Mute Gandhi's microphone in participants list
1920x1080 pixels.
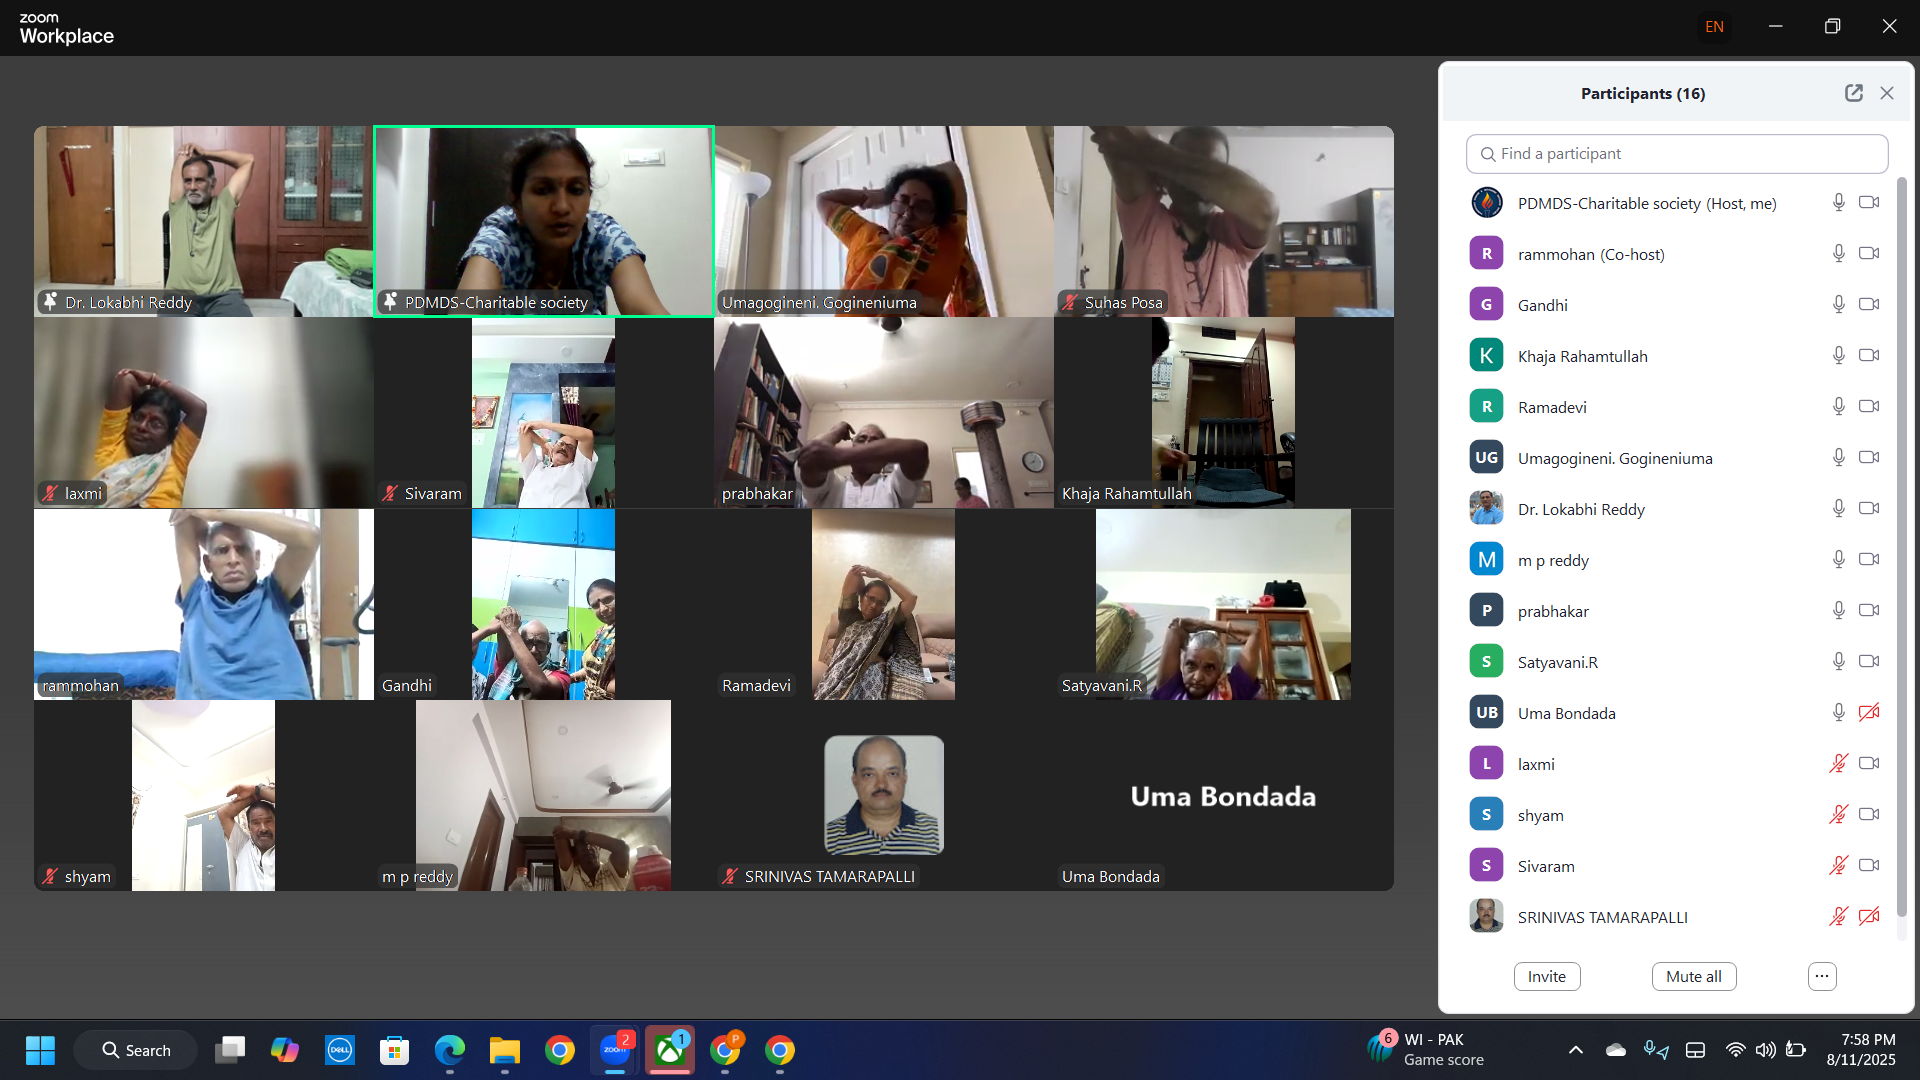(x=1838, y=305)
